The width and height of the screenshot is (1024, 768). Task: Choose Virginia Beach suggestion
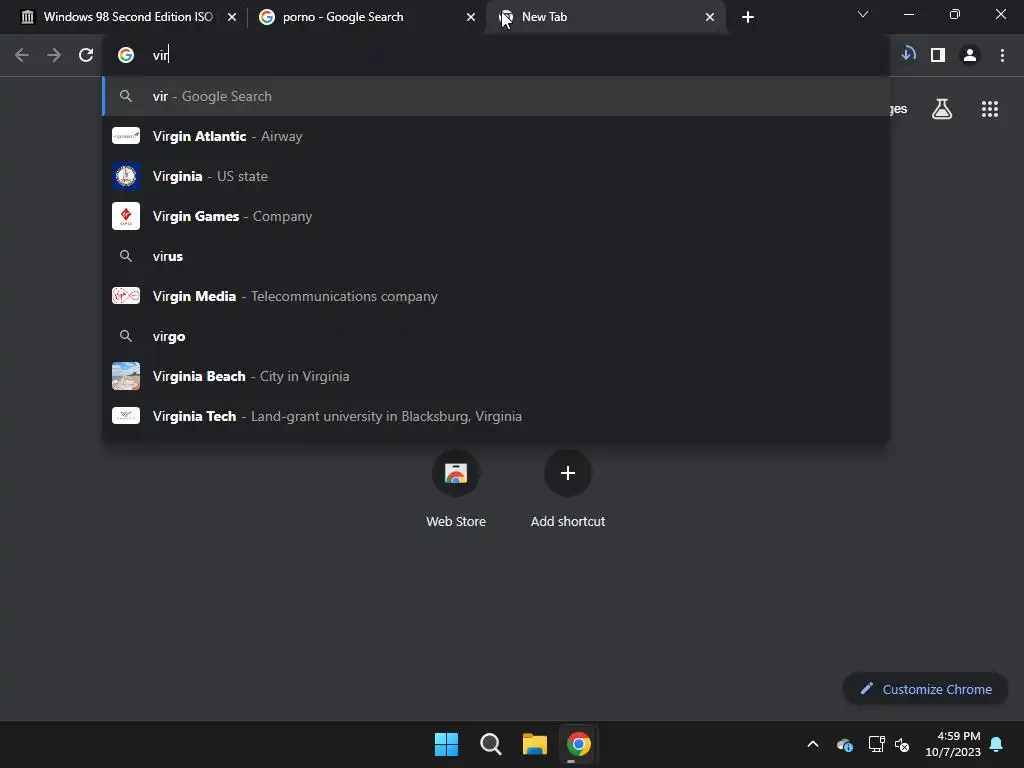coord(496,376)
